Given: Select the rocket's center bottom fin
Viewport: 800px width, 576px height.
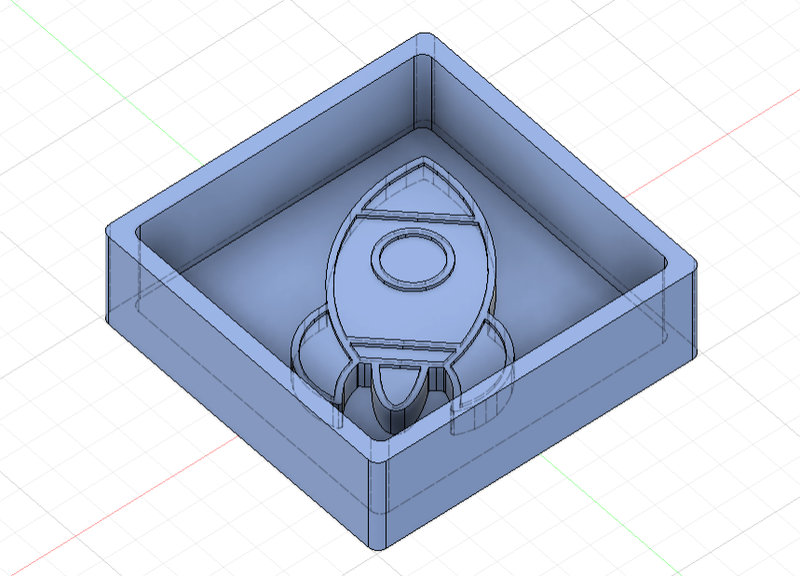Looking at the screenshot, I should pyautogui.click(x=398, y=385).
